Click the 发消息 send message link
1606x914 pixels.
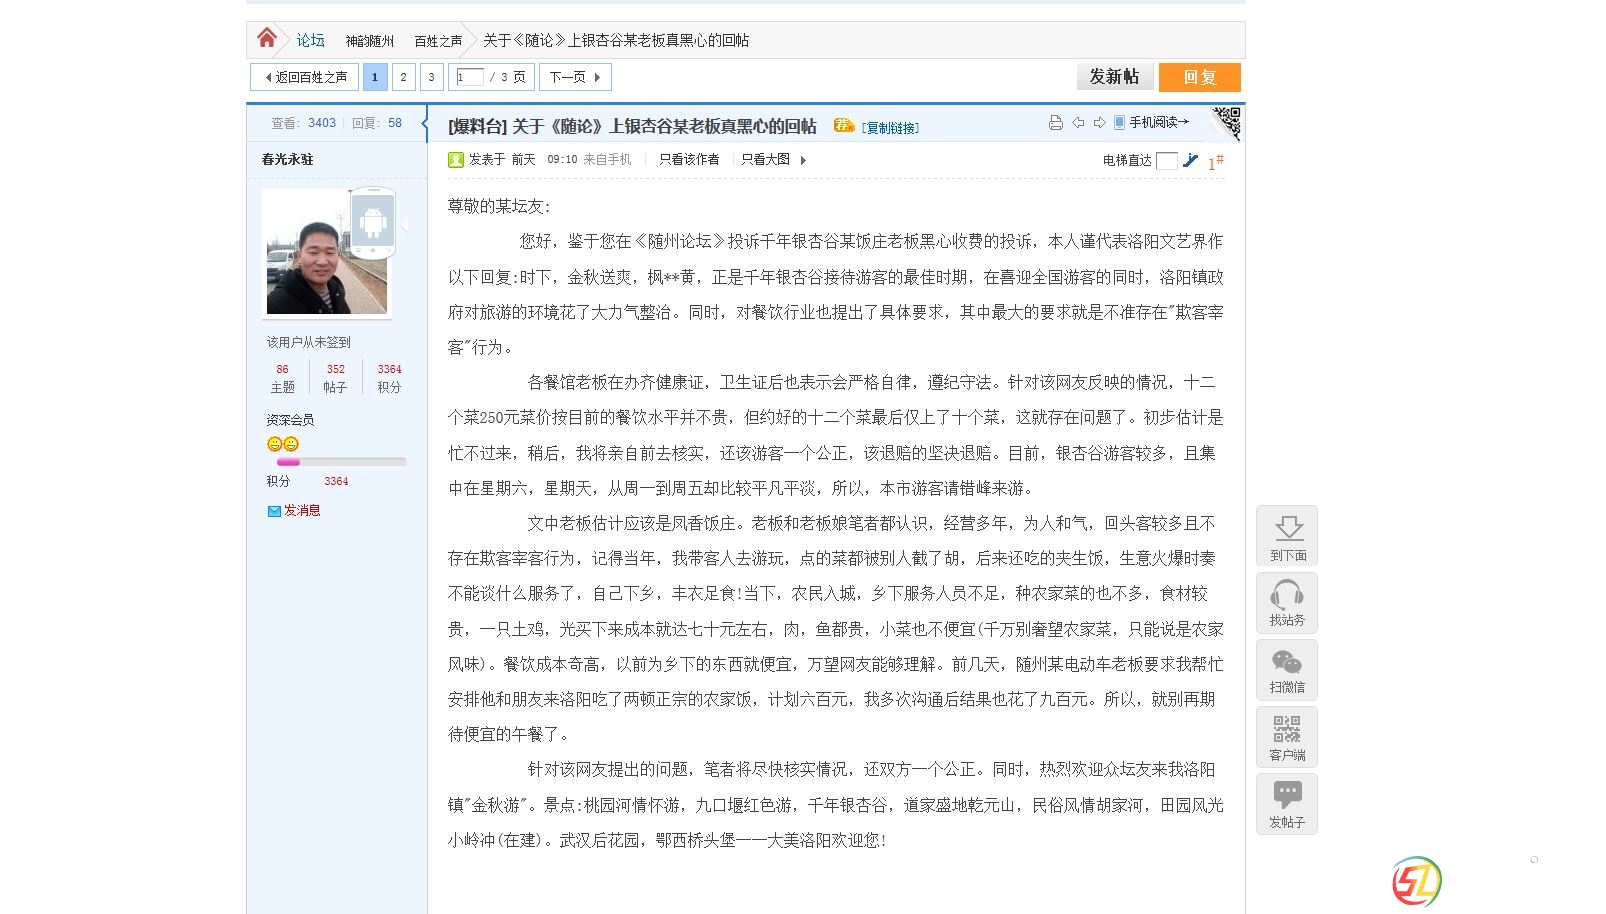coord(301,511)
